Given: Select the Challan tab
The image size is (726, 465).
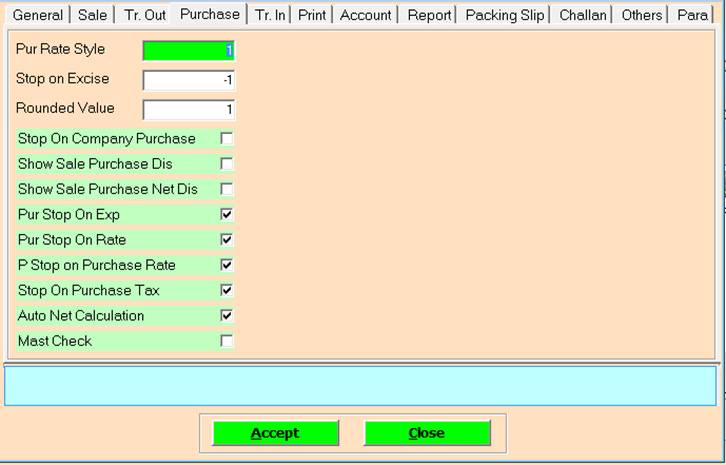Looking at the screenshot, I should click(x=582, y=15).
